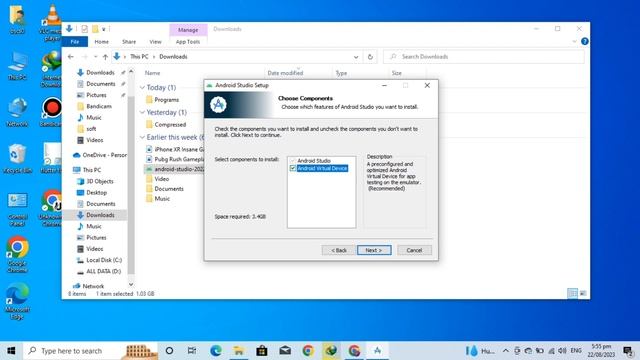Open Network desktop icon
The image size is (640, 360).
pyautogui.click(x=17, y=112)
